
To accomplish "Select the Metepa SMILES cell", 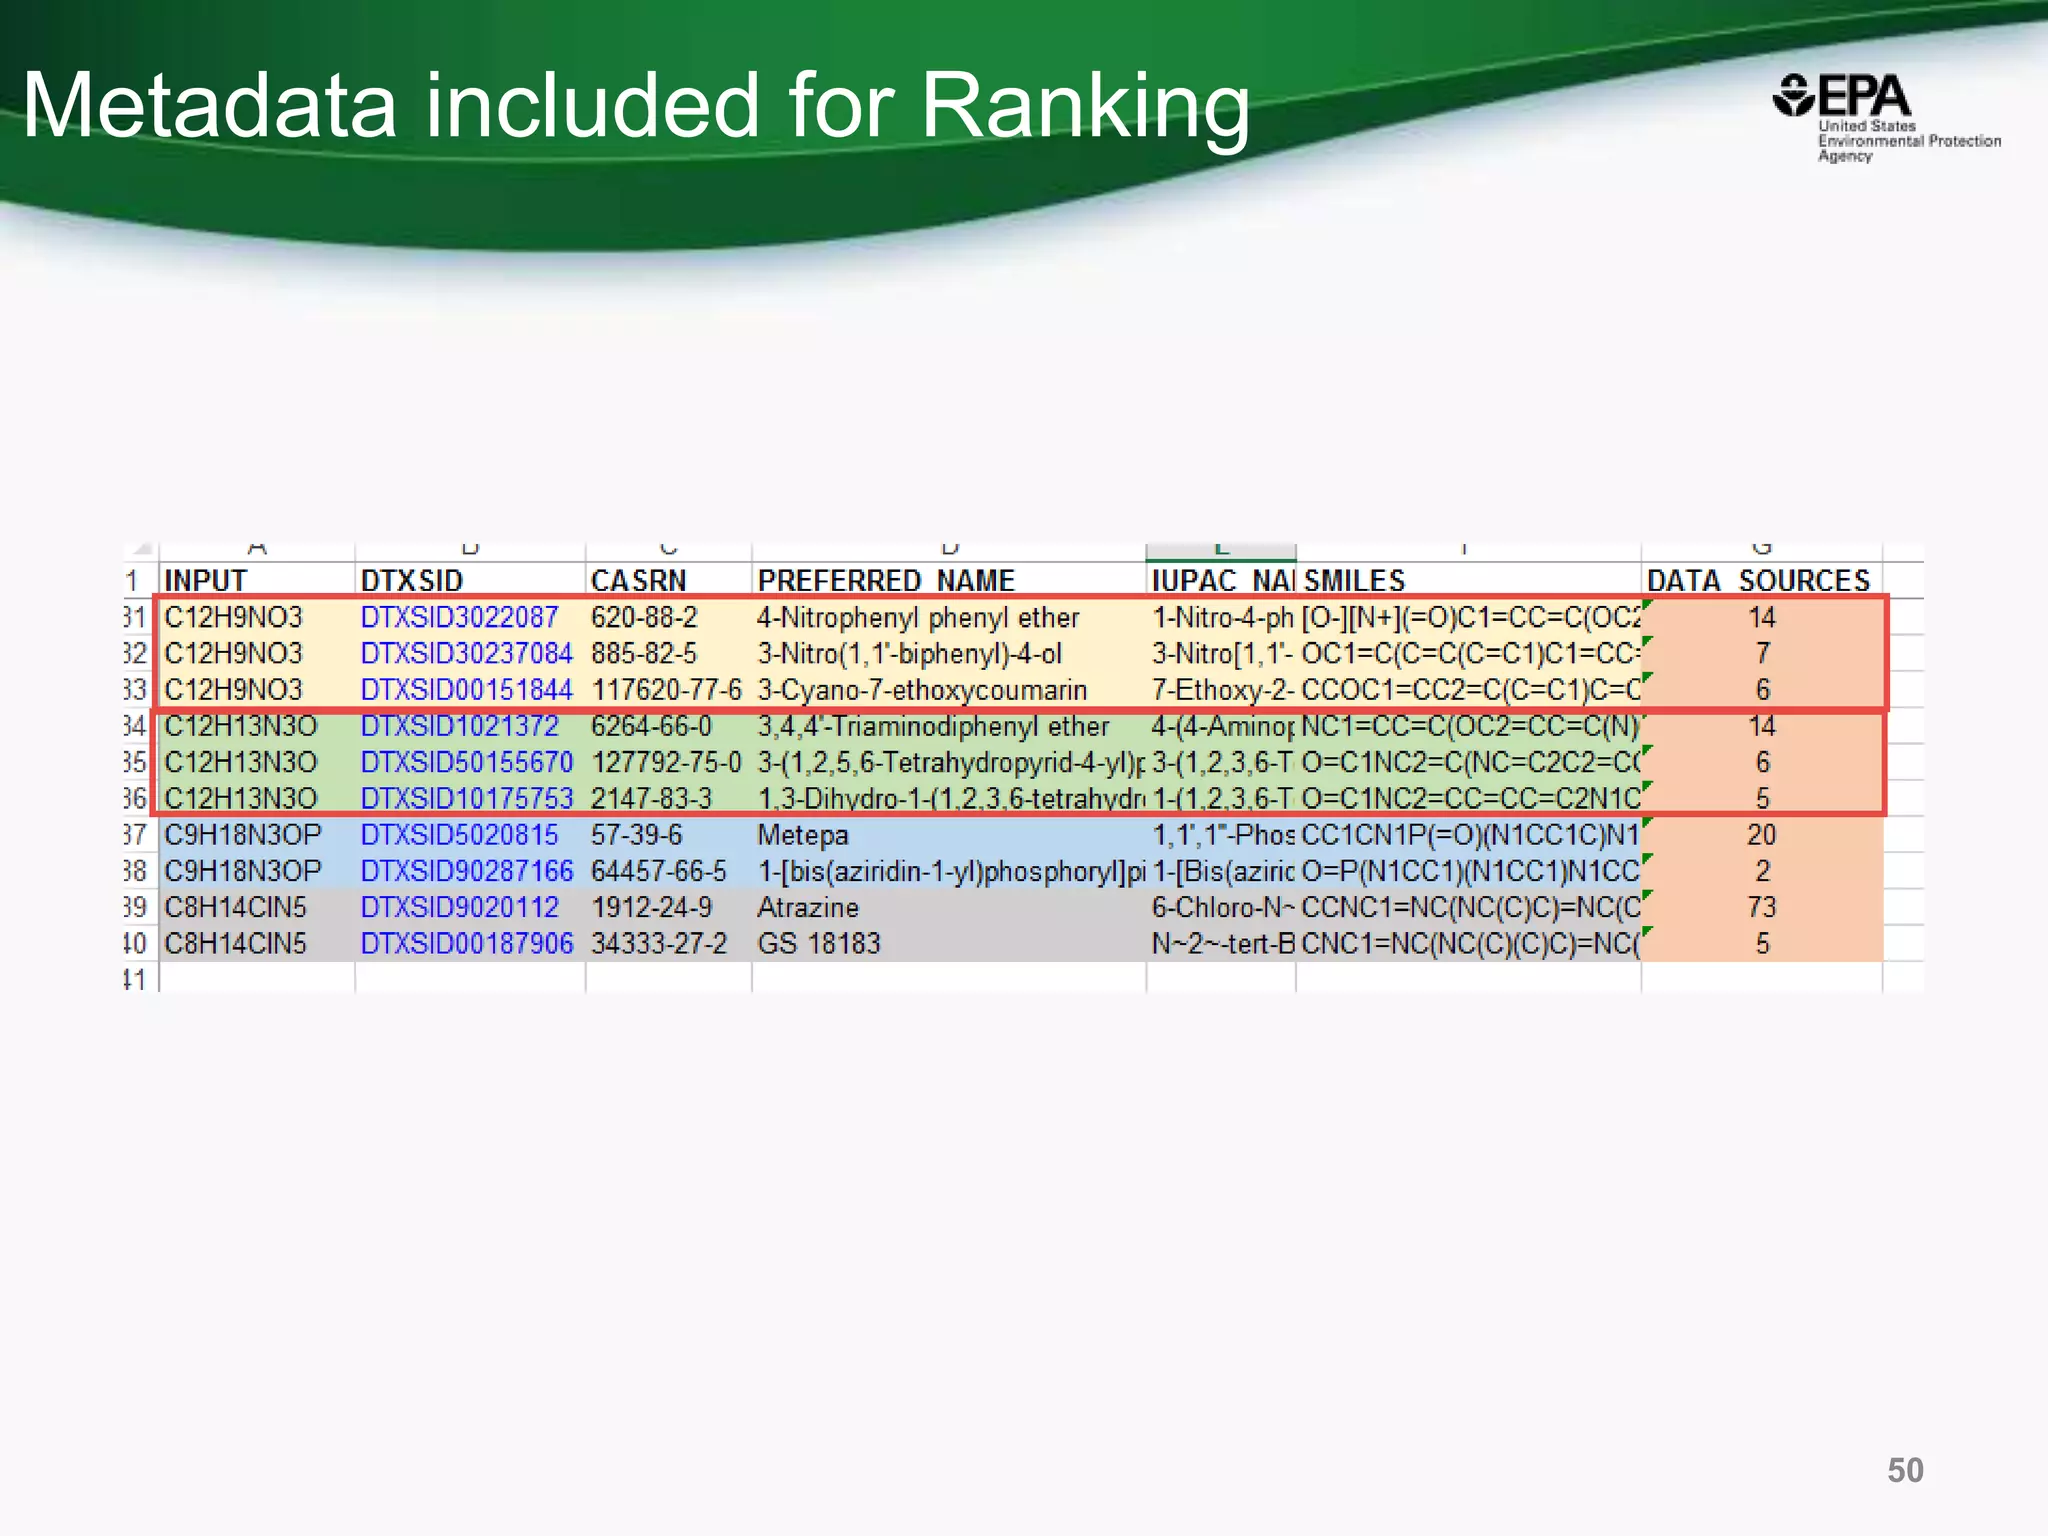I will (x=1468, y=834).
